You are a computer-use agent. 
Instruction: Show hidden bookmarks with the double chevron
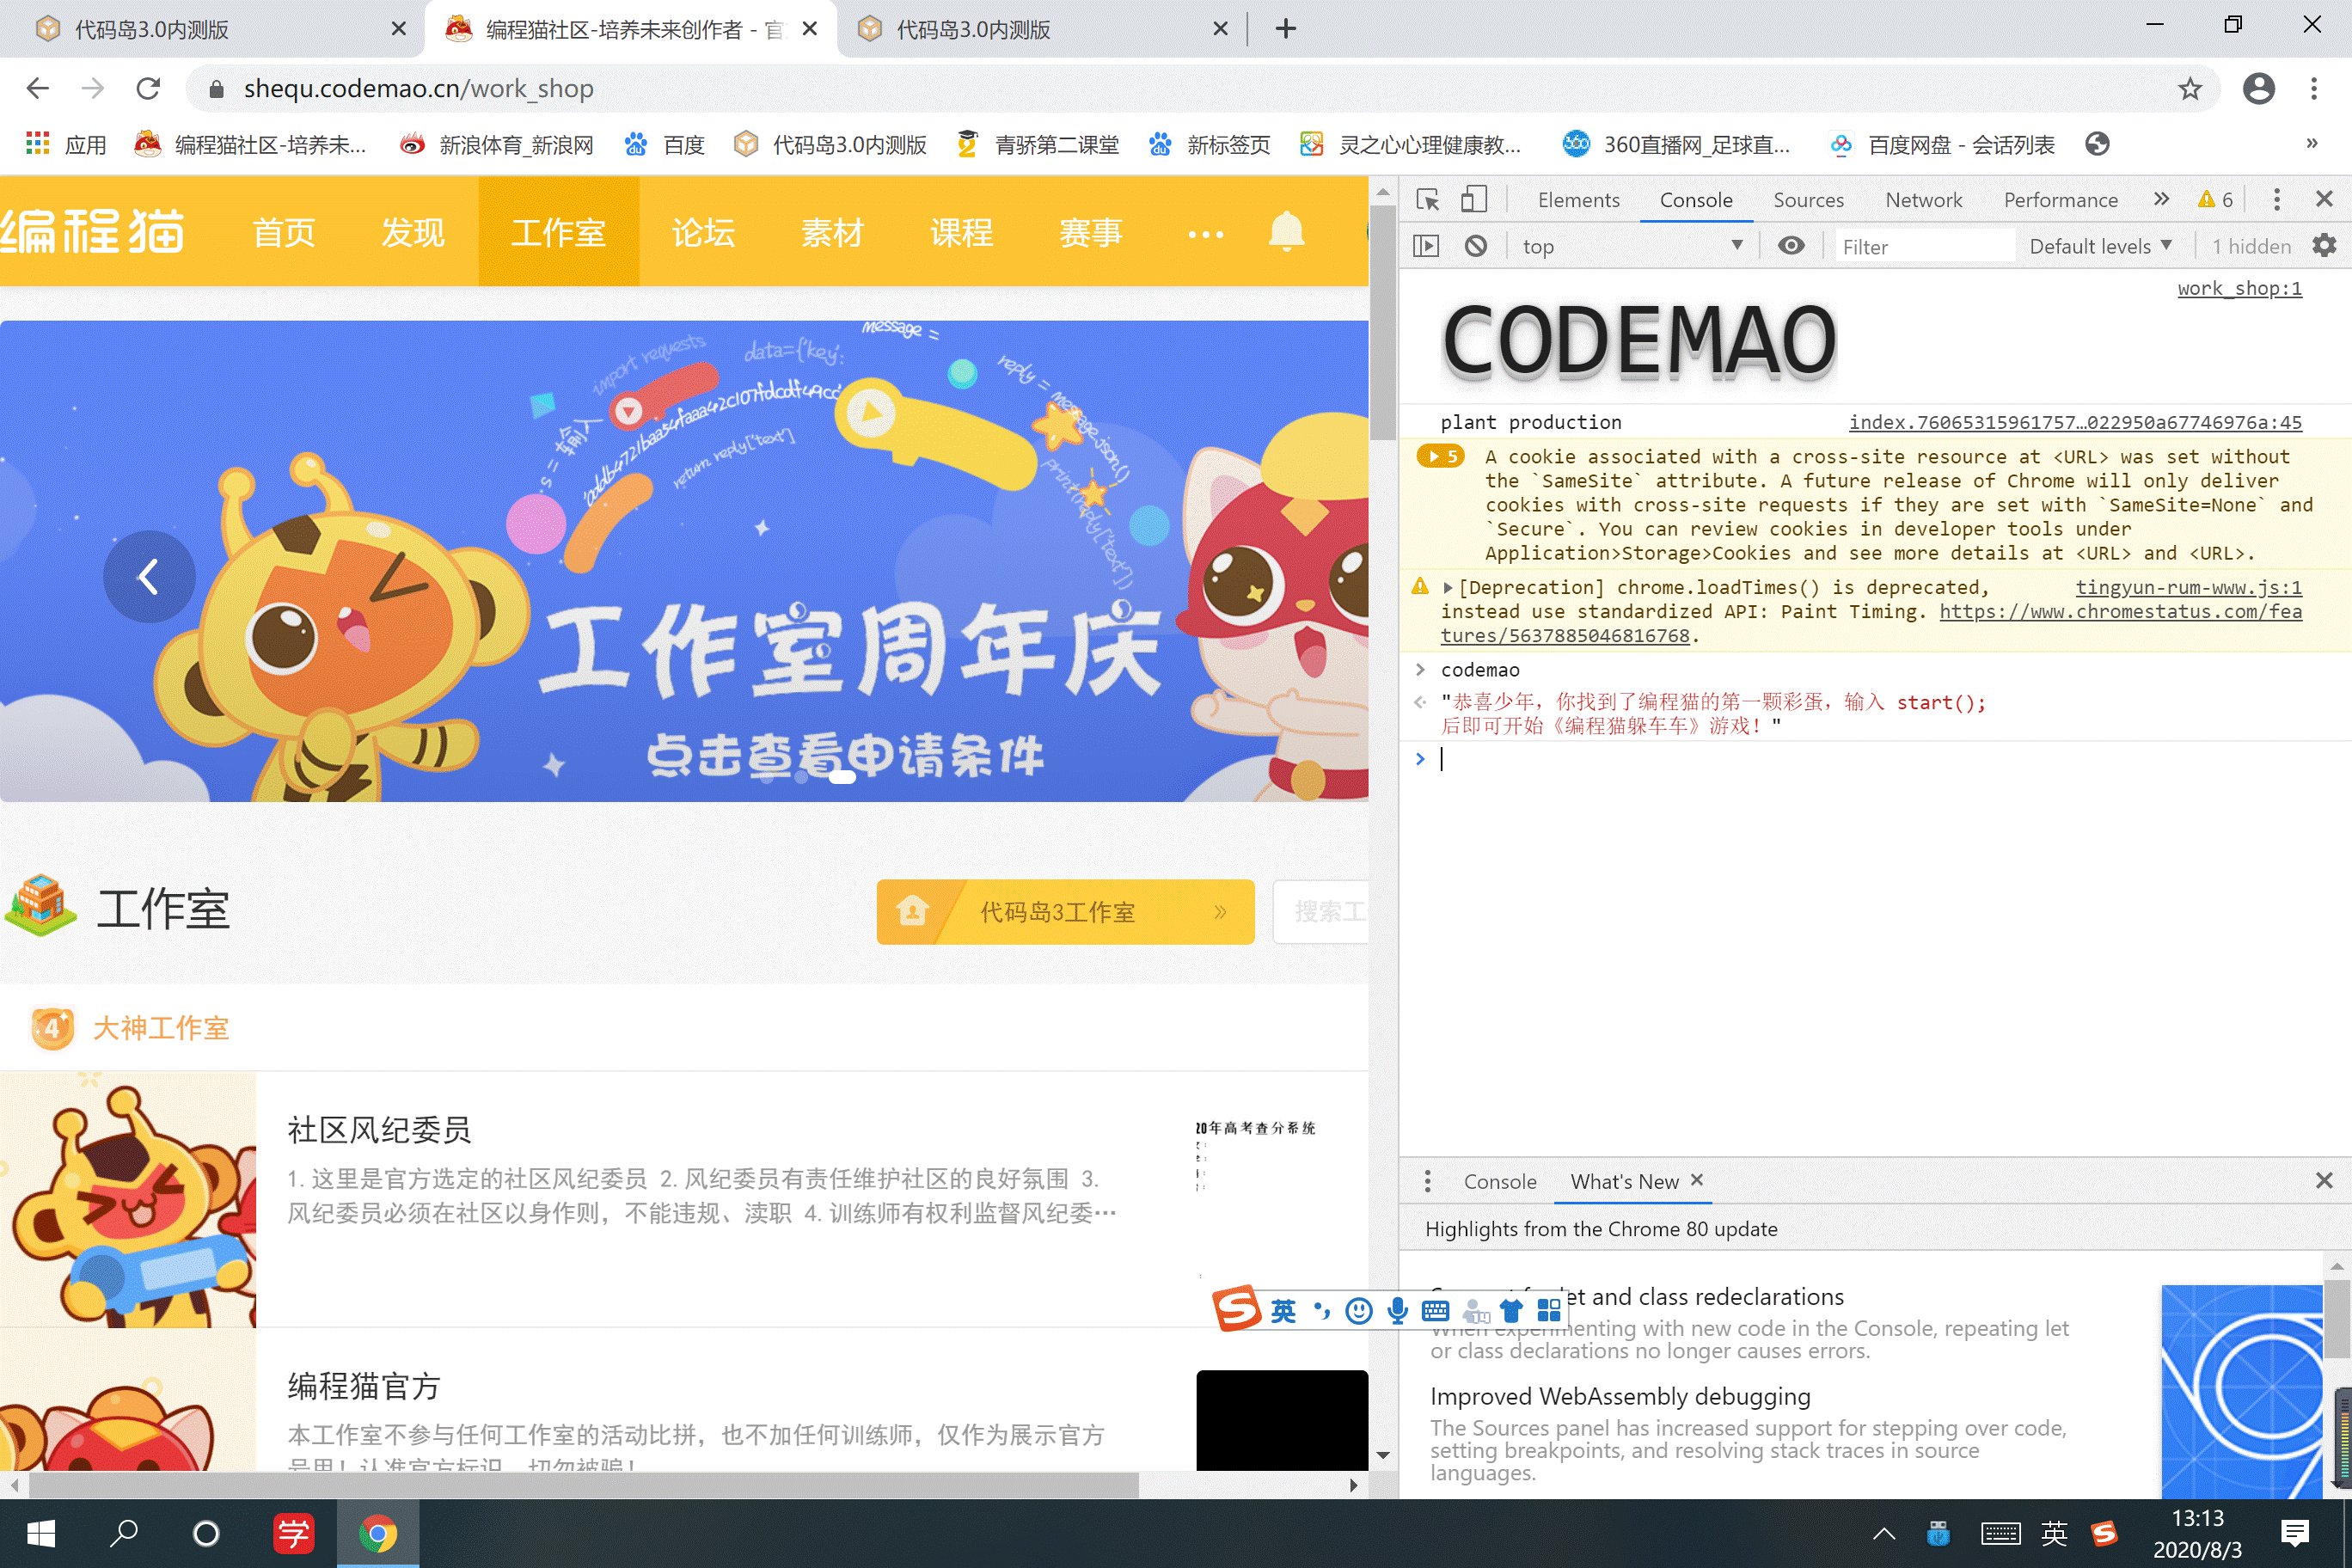(2311, 144)
